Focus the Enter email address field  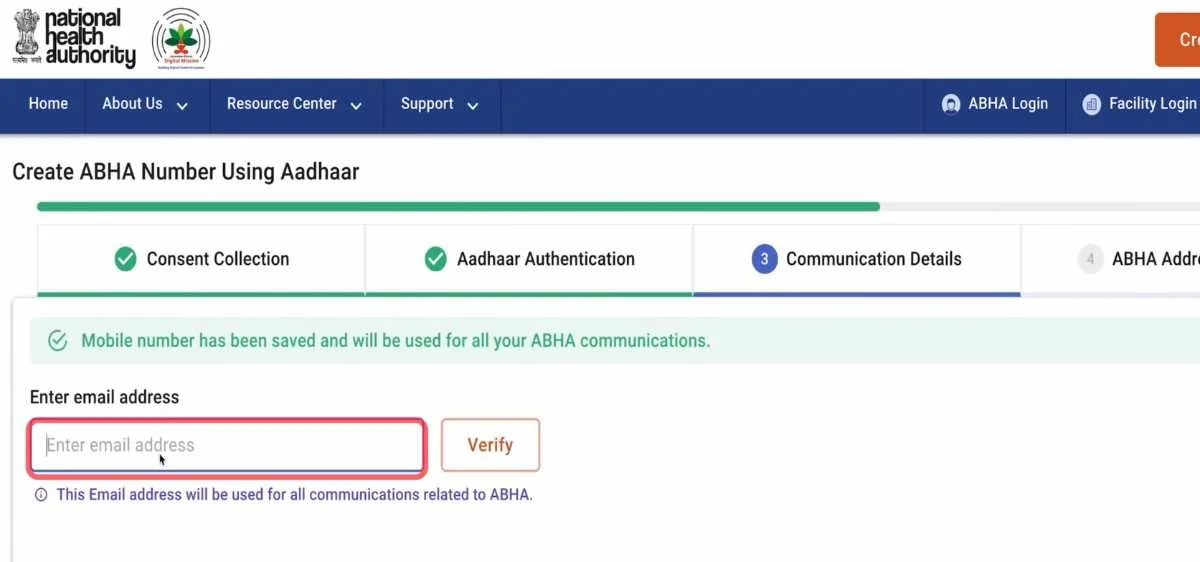pyautogui.click(x=228, y=446)
